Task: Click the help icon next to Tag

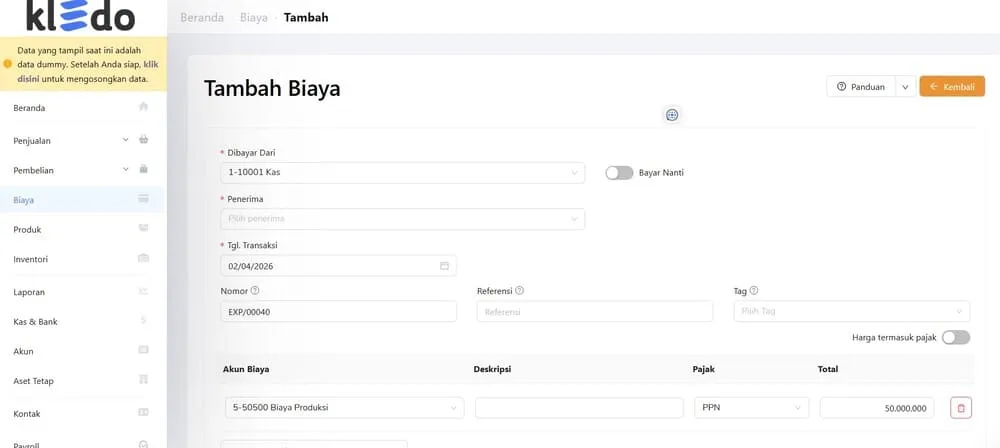Action: point(754,290)
